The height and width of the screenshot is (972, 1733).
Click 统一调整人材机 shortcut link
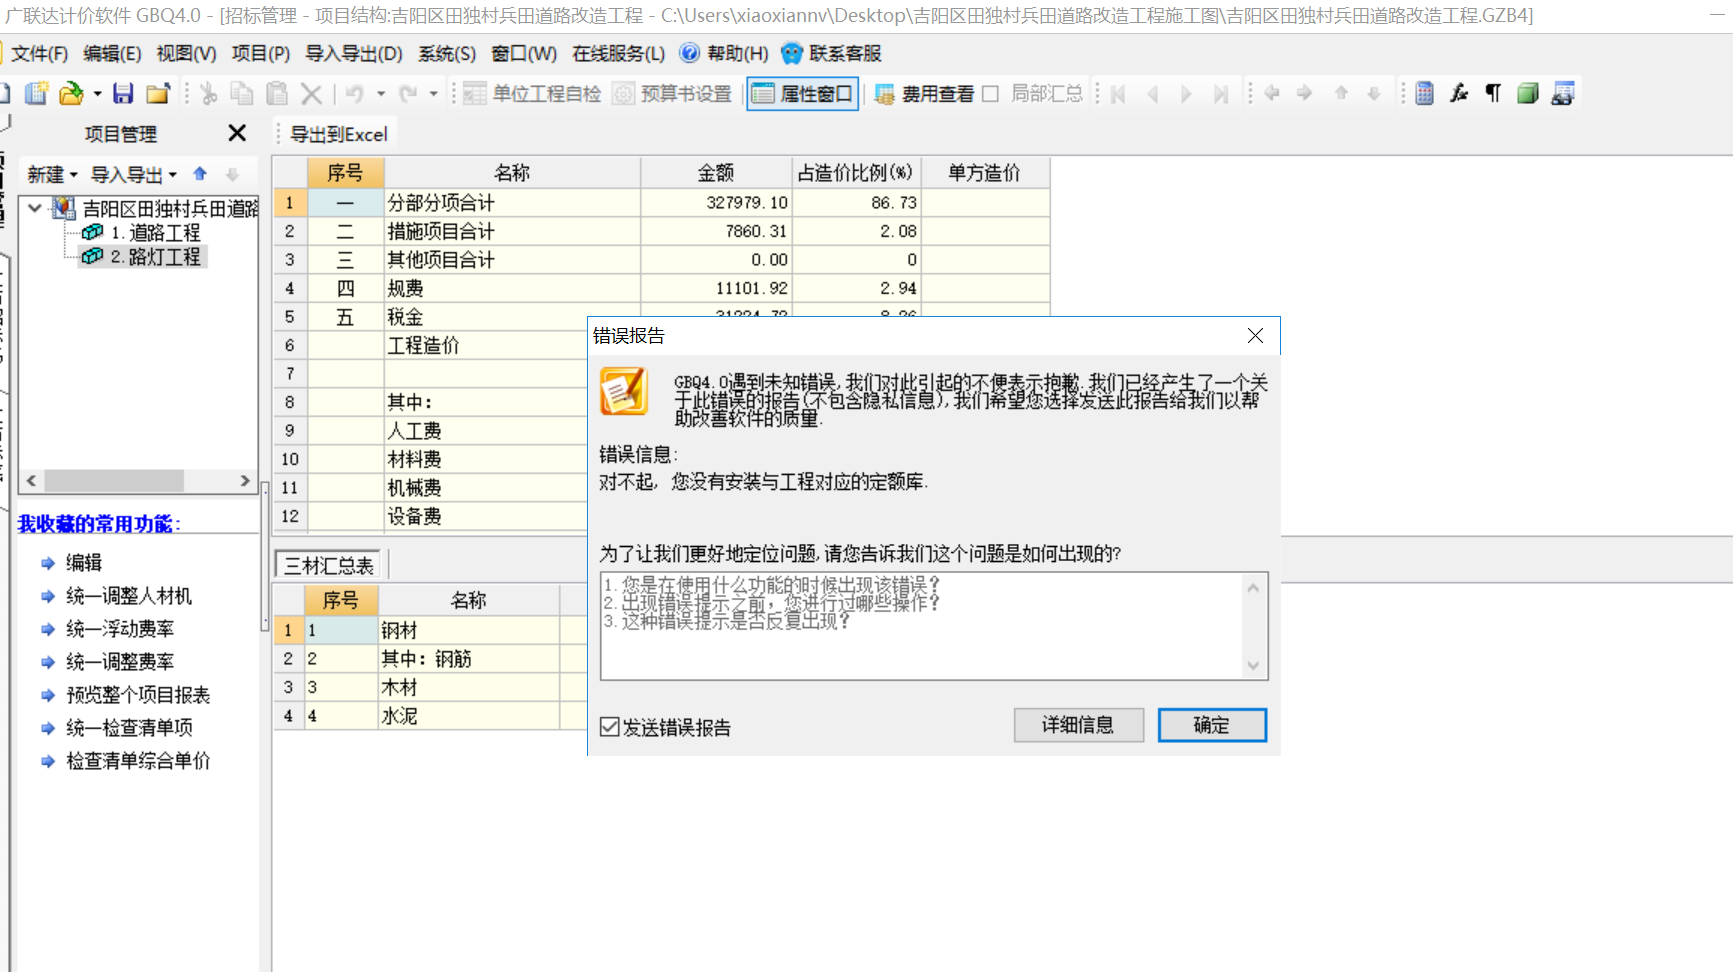129,596
